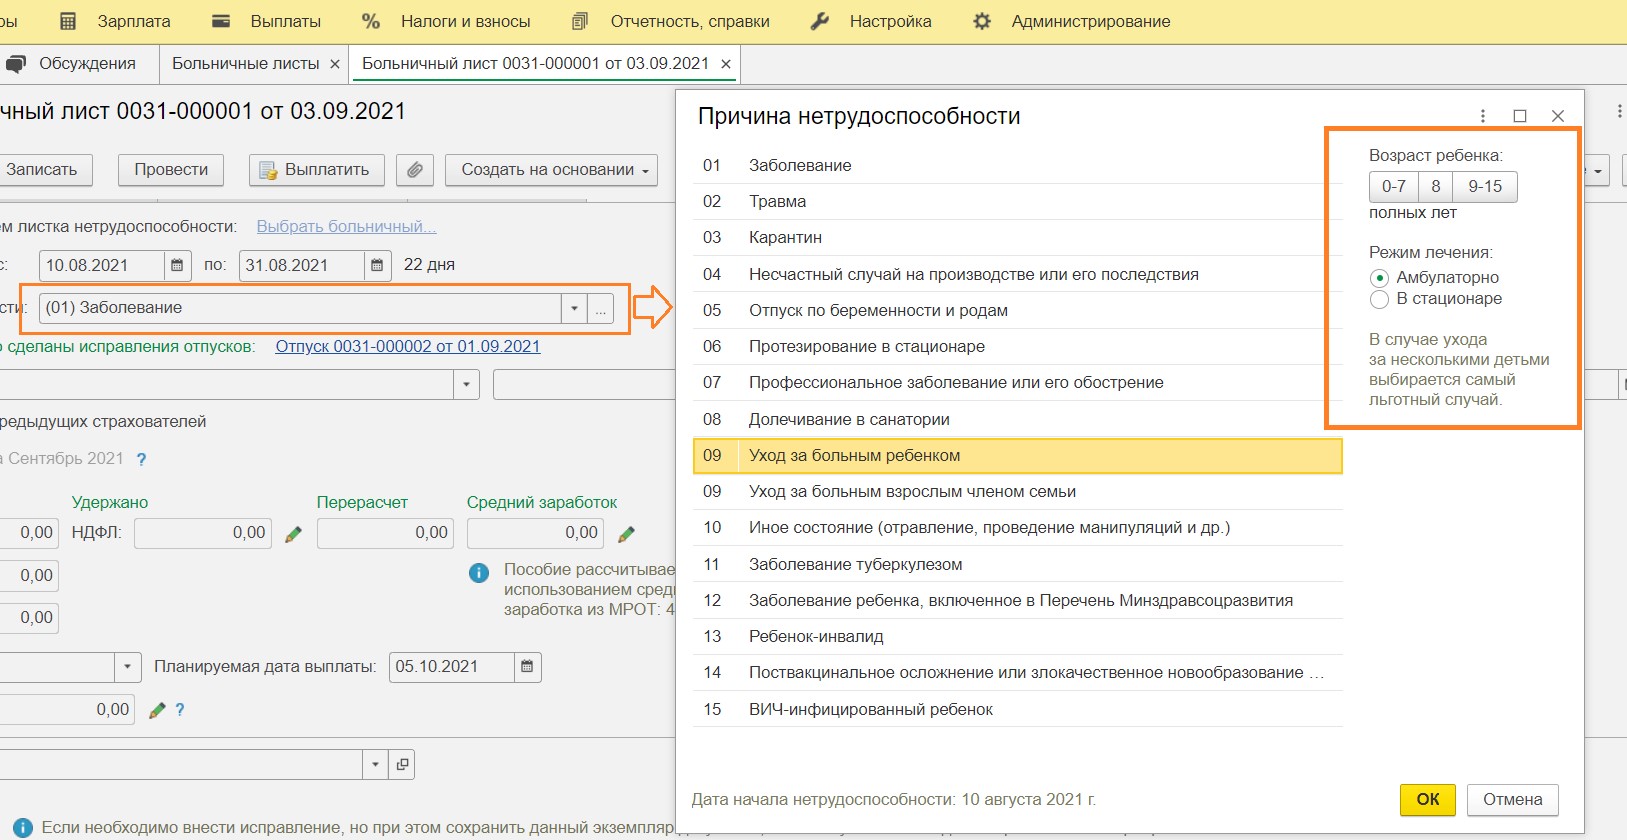Switch to the Больничные листы tab
The image size is (1627, 840).
point(245,63)
